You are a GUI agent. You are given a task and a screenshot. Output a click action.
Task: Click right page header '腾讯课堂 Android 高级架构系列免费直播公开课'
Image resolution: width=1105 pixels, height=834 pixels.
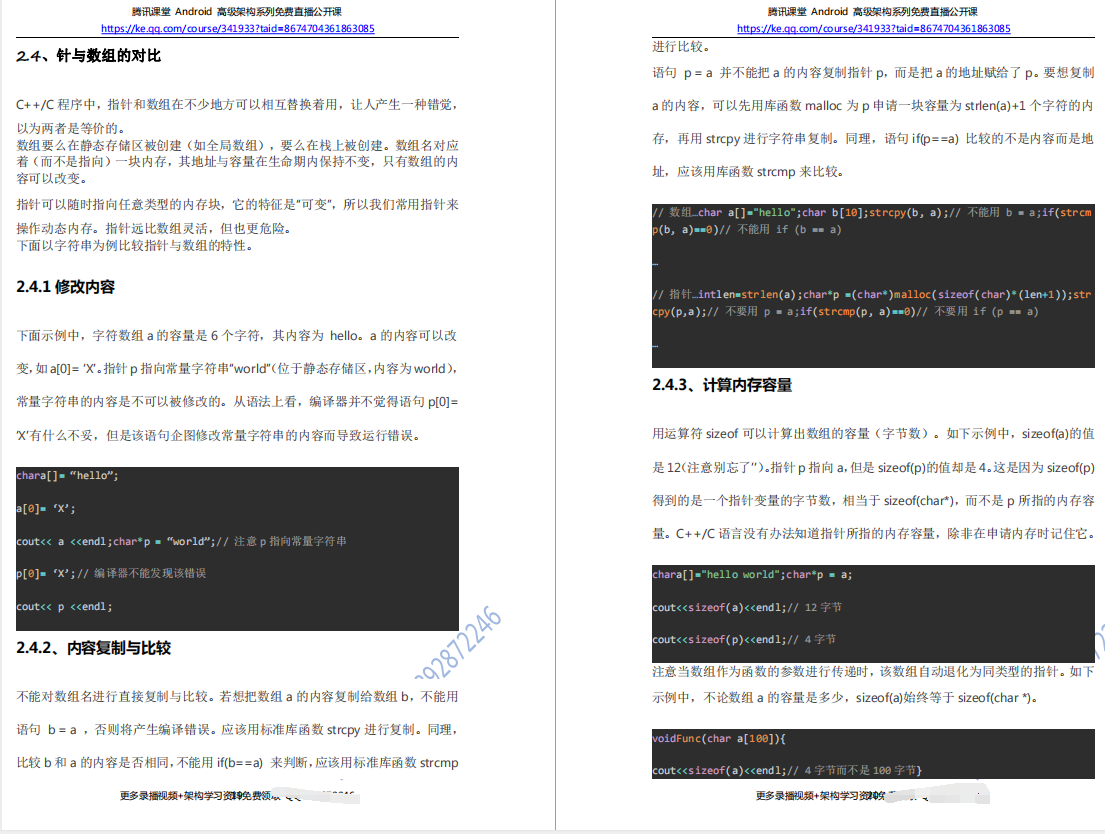(872, 11)
